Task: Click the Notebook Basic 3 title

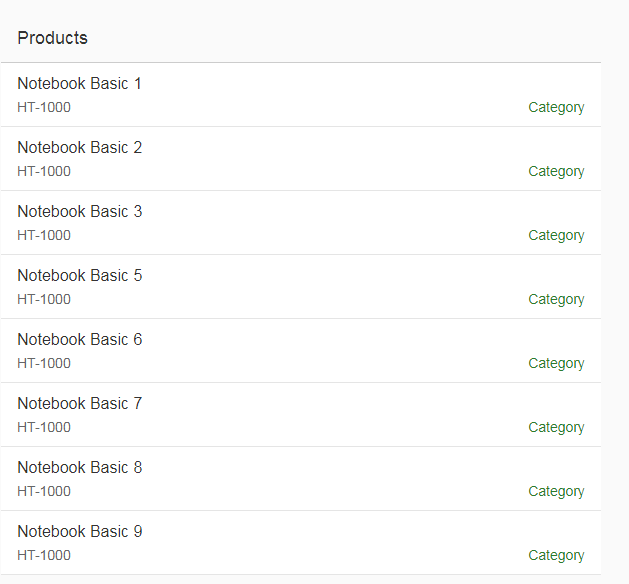Action: tap(80, 212)
